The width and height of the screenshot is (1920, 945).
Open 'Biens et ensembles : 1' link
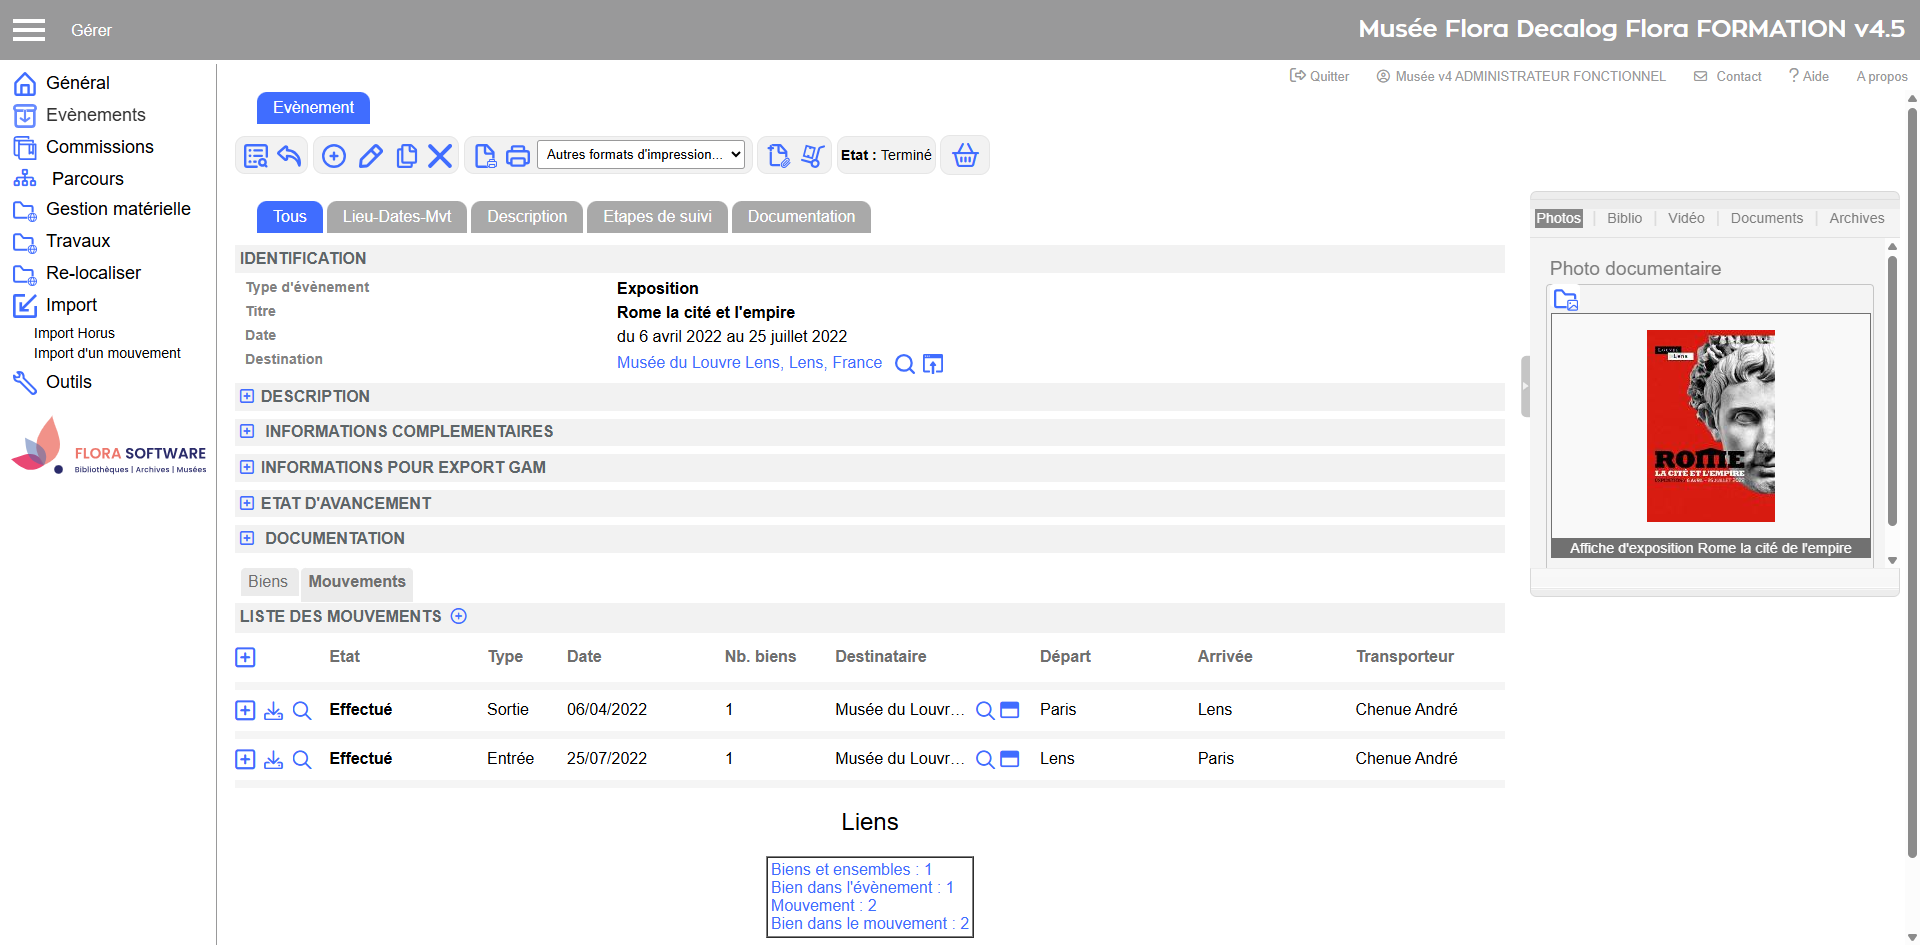(851, 870)
